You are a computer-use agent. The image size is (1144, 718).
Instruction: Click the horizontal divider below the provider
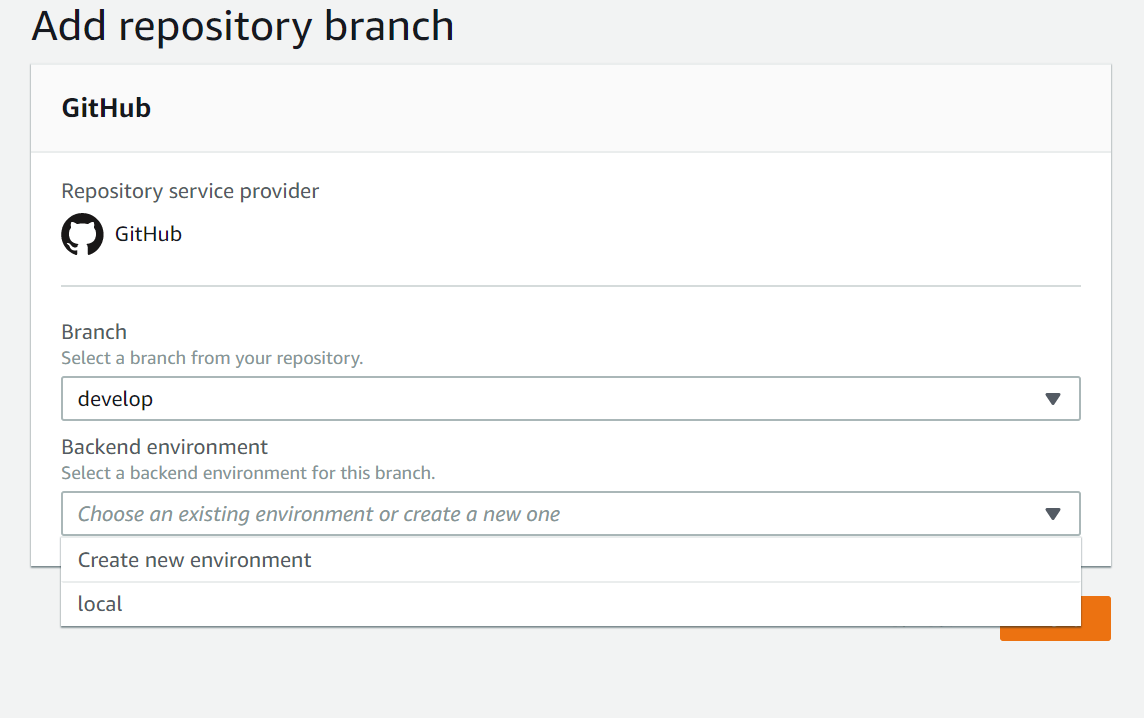(x=571, y=286)
